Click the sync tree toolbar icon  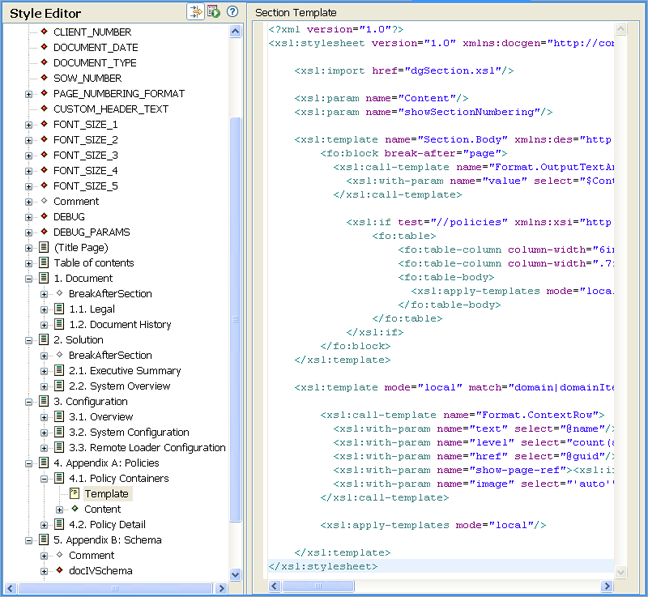point(195,12)
